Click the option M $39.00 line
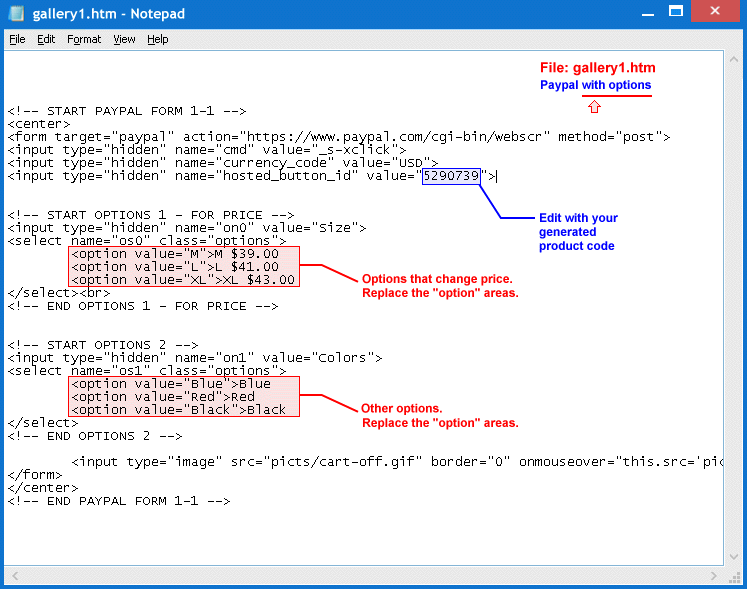Viewport: 747px width, 589px height. click(175, 254)
